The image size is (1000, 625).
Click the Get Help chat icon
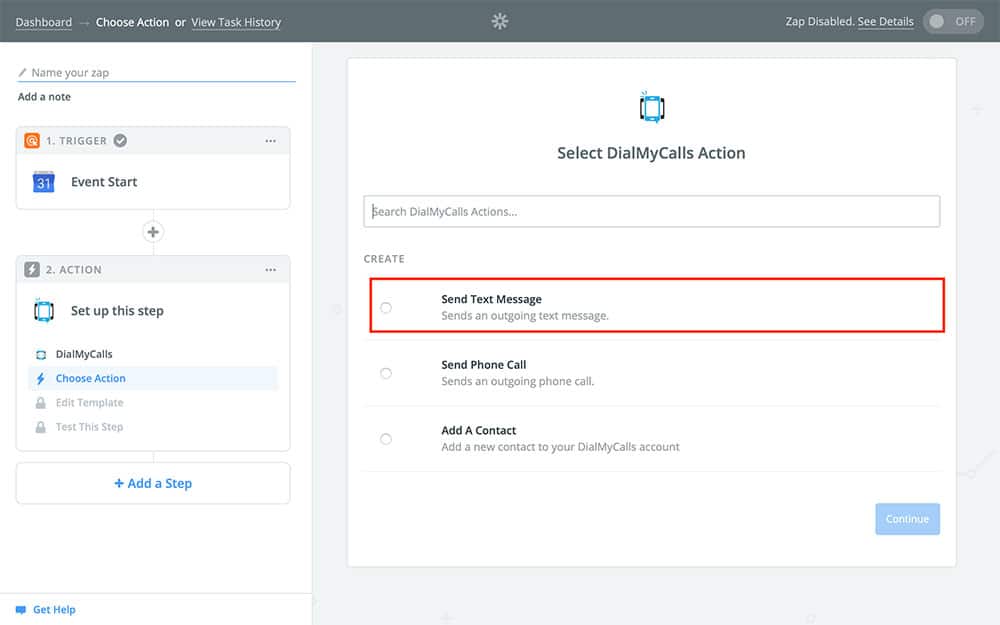tap(21, 609)
